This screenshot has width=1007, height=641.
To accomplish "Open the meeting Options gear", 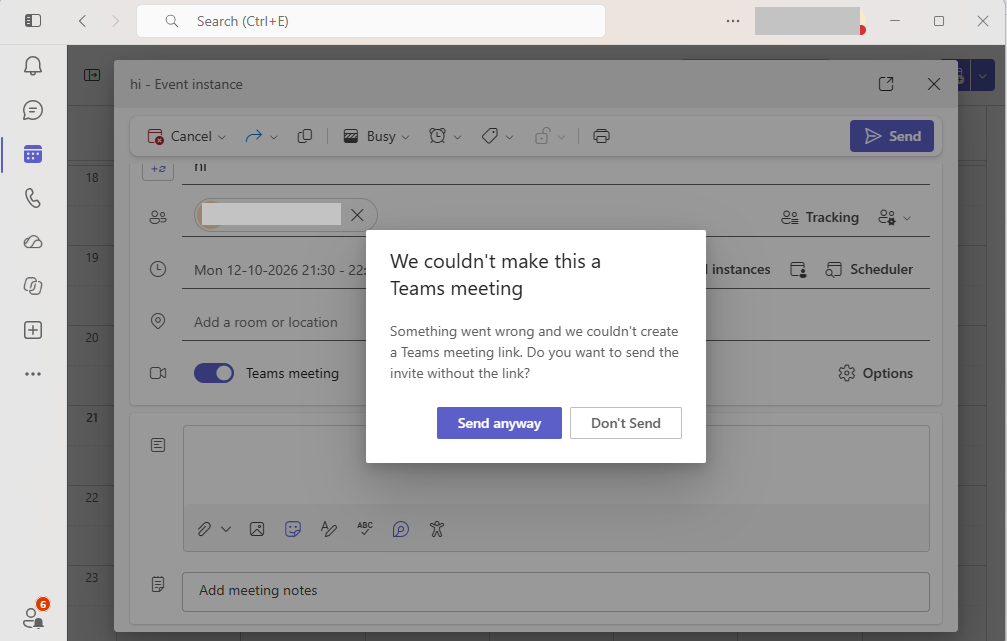I will click(x=875, y=373).
